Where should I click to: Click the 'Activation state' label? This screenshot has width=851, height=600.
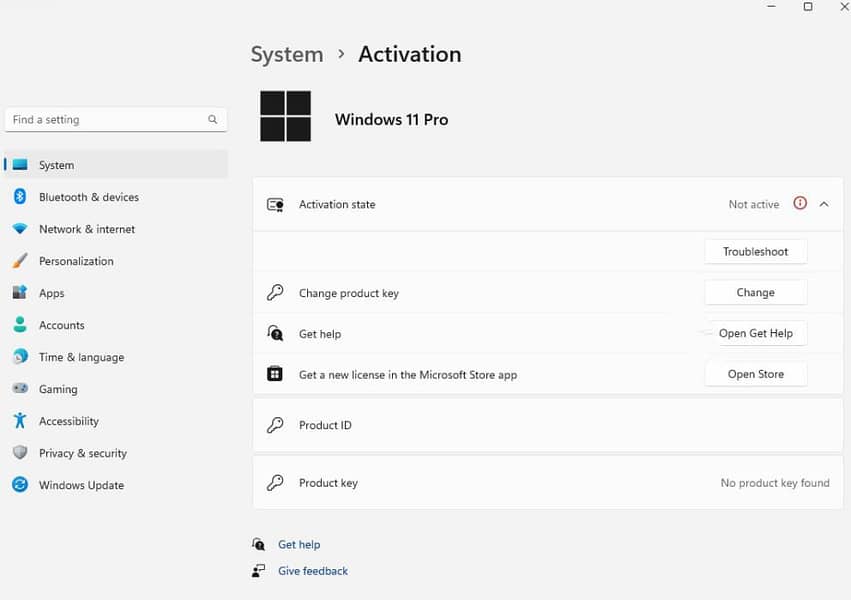(x=337, y=205)
